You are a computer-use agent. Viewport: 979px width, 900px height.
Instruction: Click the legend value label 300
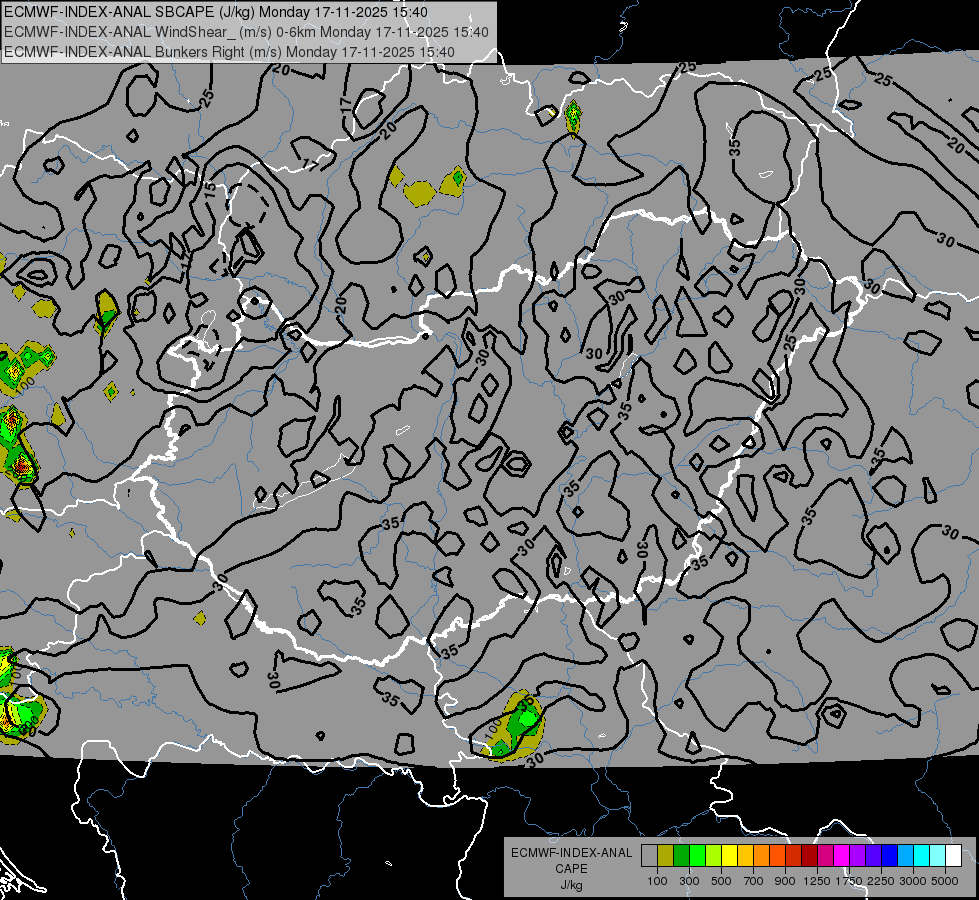click(x=689, y=882)
